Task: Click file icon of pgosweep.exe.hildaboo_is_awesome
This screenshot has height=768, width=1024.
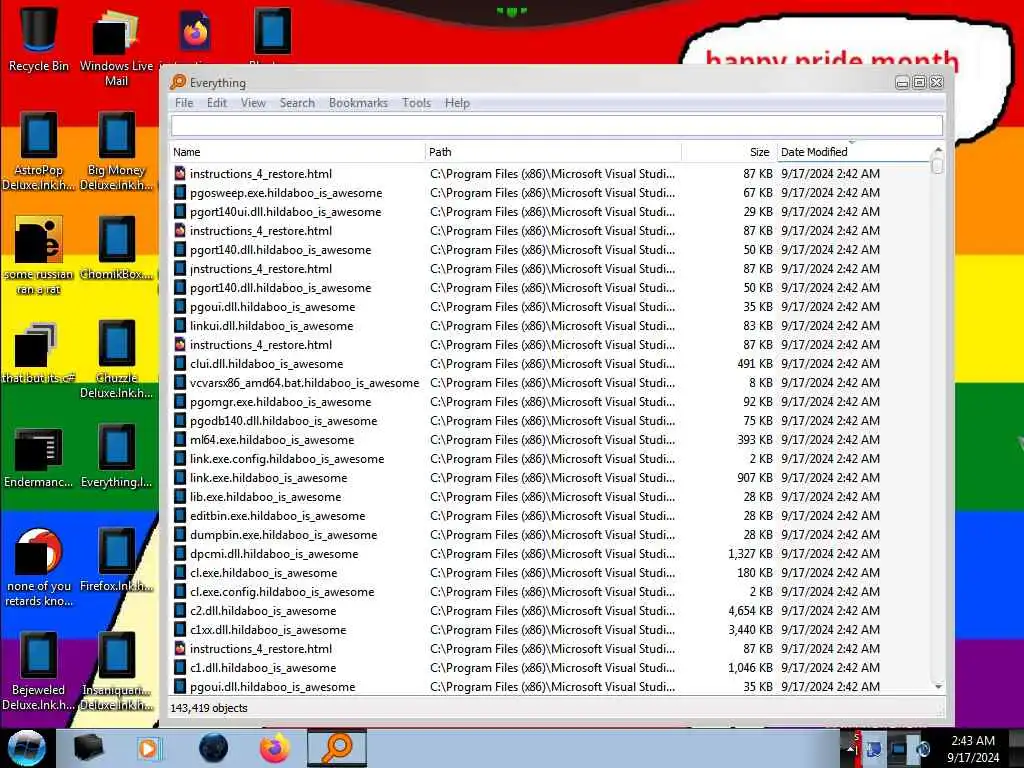Action: coord(180,193)
